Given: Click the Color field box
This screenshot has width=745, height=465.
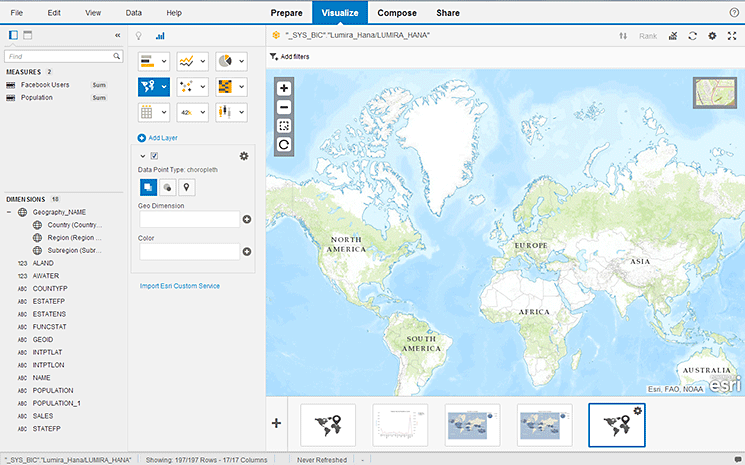Looking at the screenshot, I should click(x=190, y=252).
